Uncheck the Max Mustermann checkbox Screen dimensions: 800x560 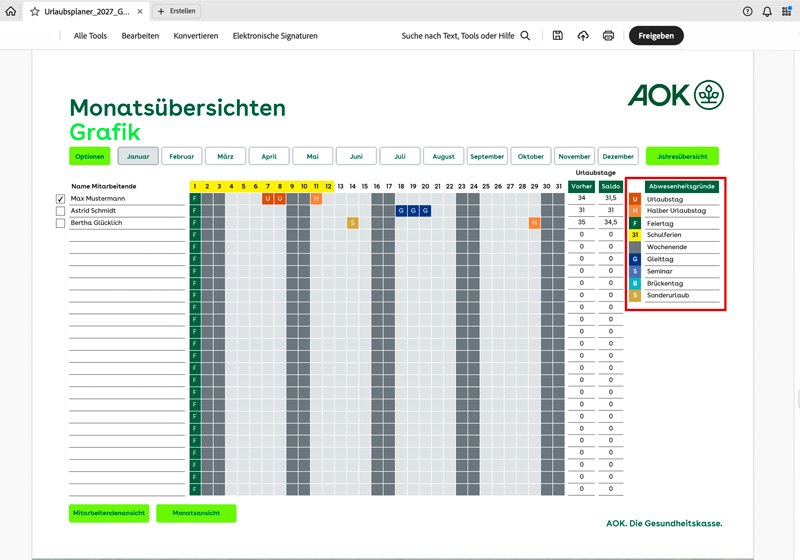[61, 199]
